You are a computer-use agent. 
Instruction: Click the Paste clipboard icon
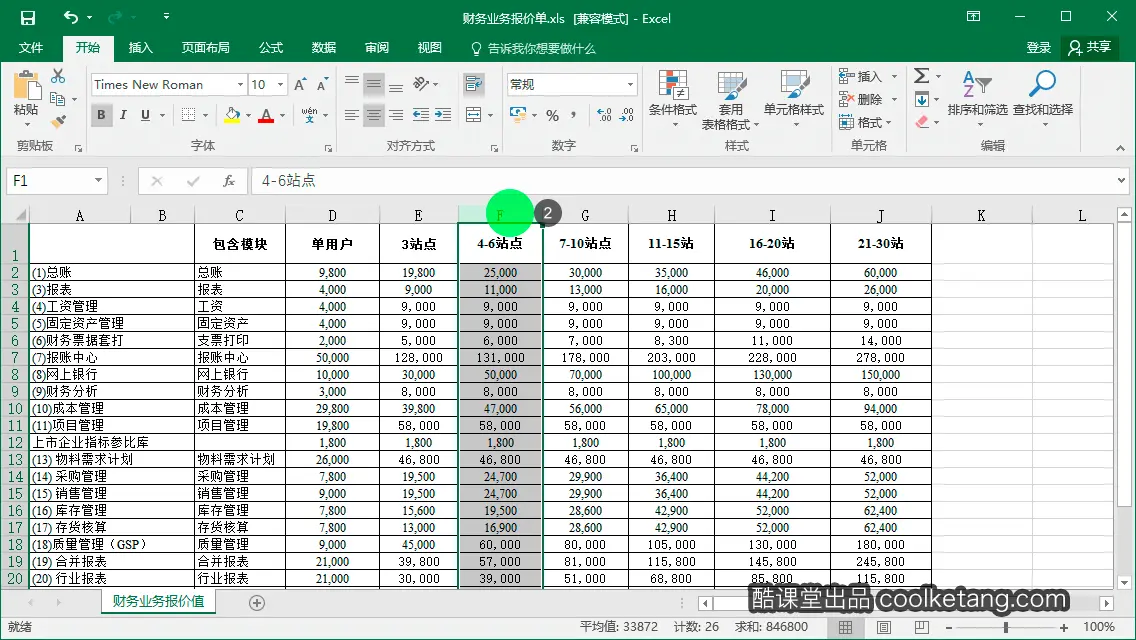coord(27,86)
